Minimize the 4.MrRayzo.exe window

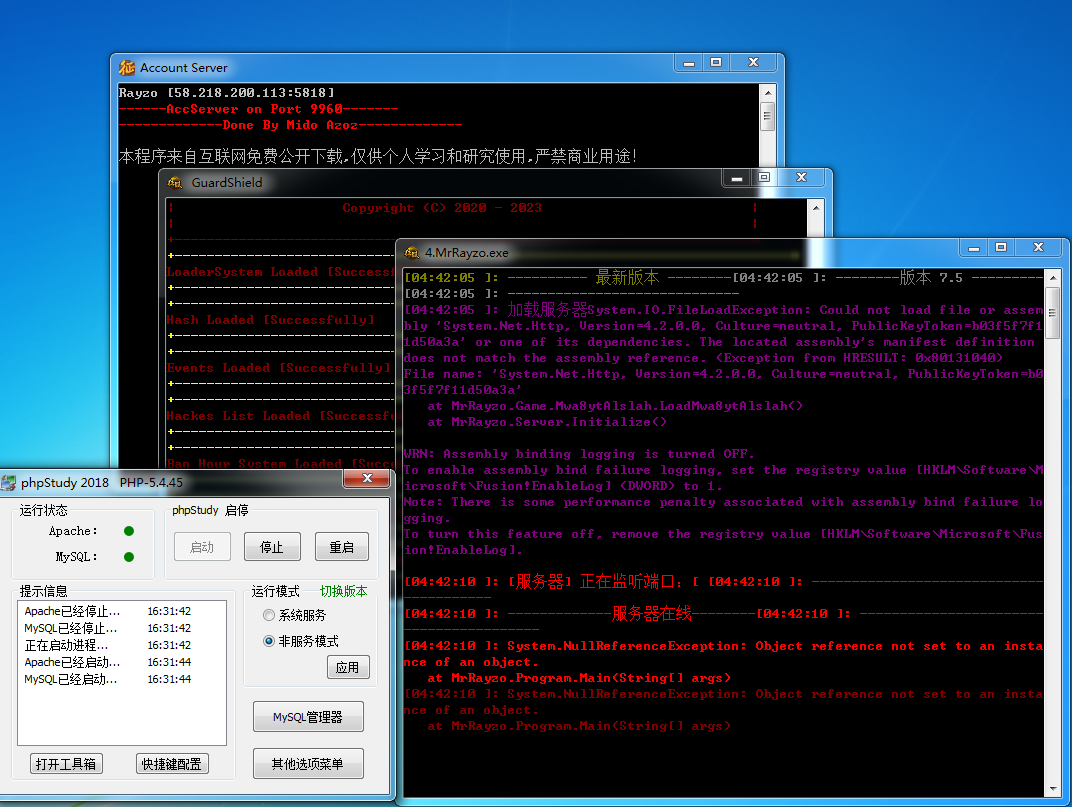(974, 248)
